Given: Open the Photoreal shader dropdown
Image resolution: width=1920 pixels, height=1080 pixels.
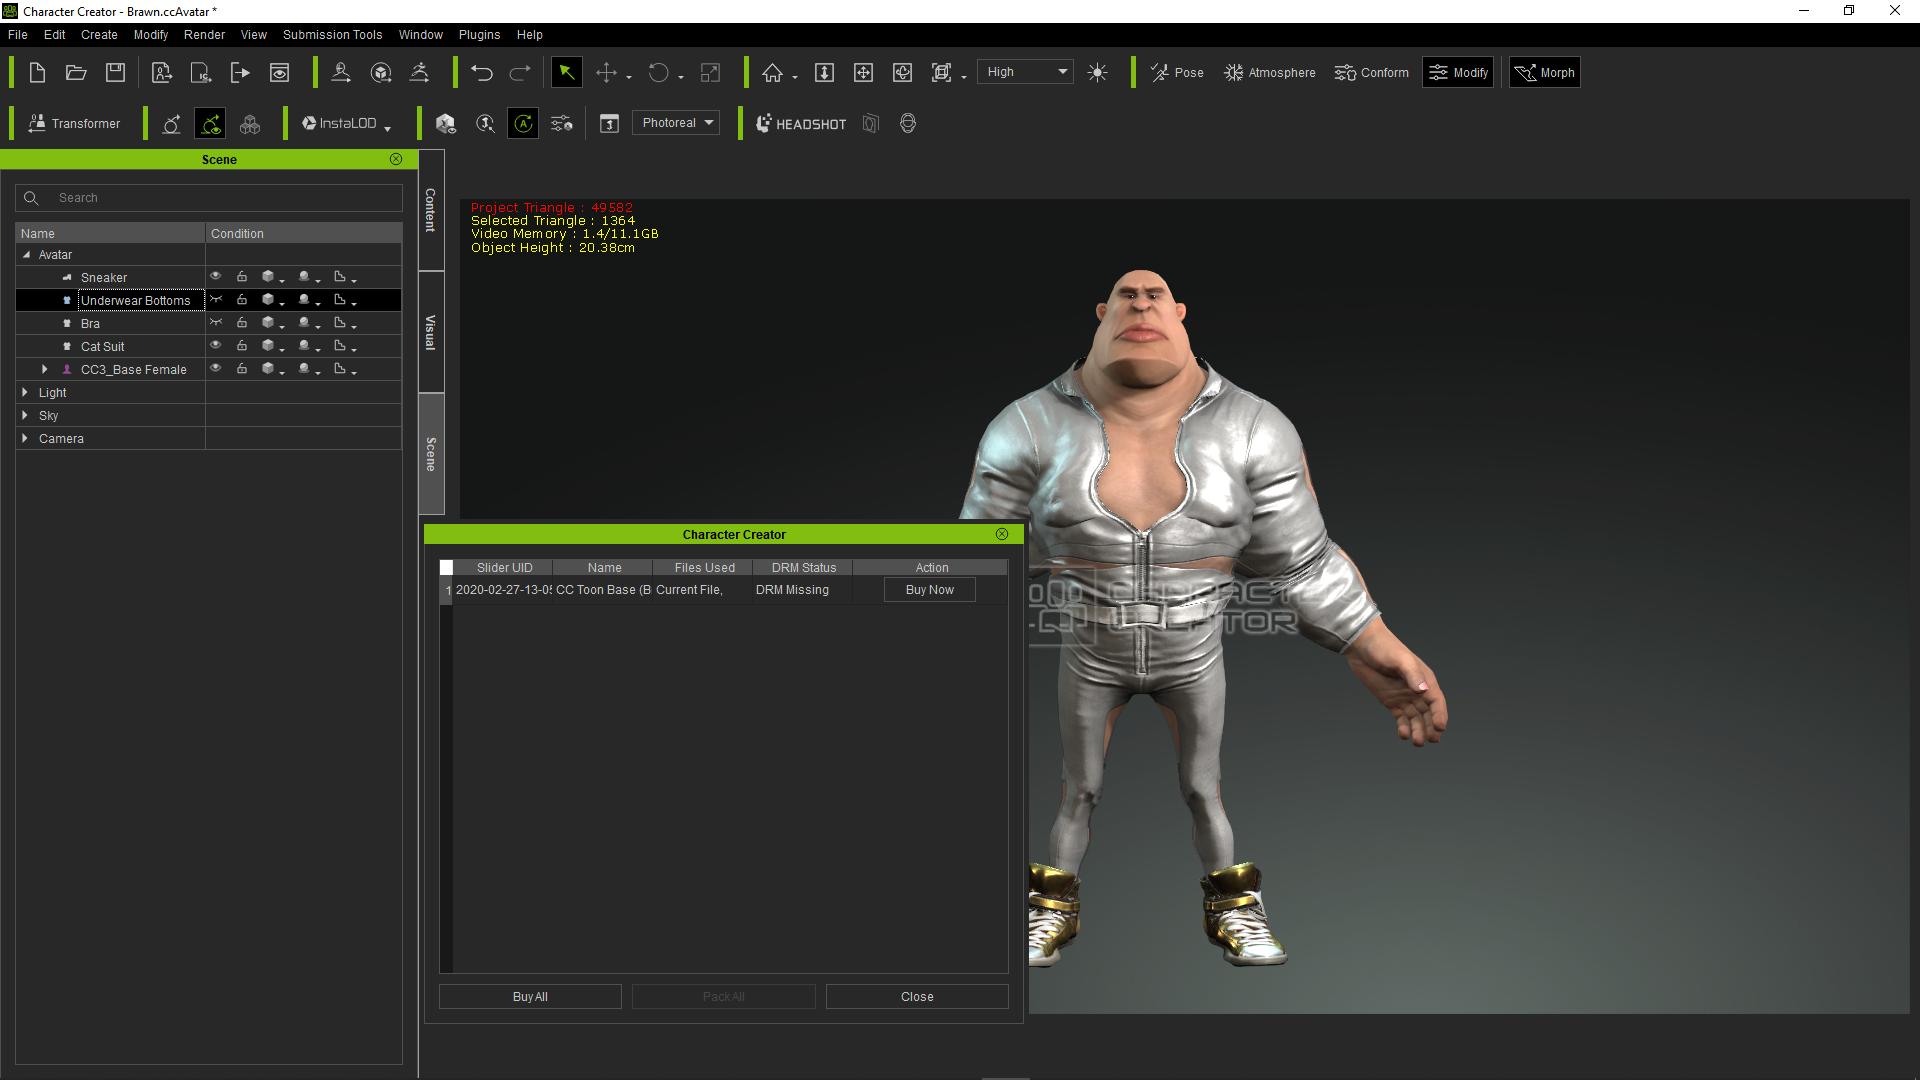Looking at the screenshot, I should click(676, 123).
